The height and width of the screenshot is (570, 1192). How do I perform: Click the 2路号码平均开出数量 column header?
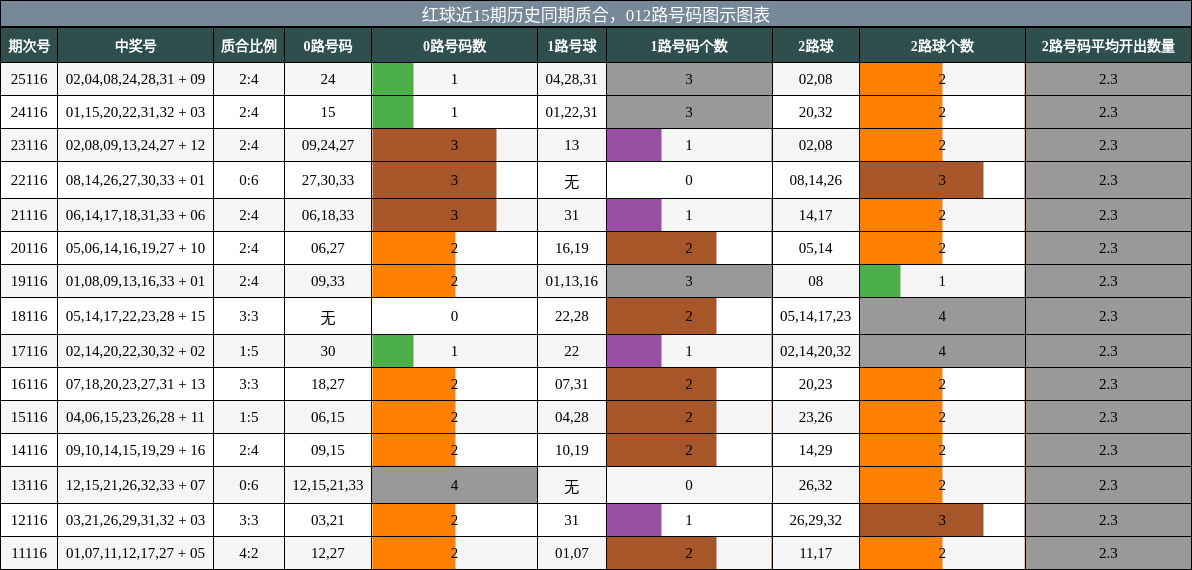pos(1108,46)
